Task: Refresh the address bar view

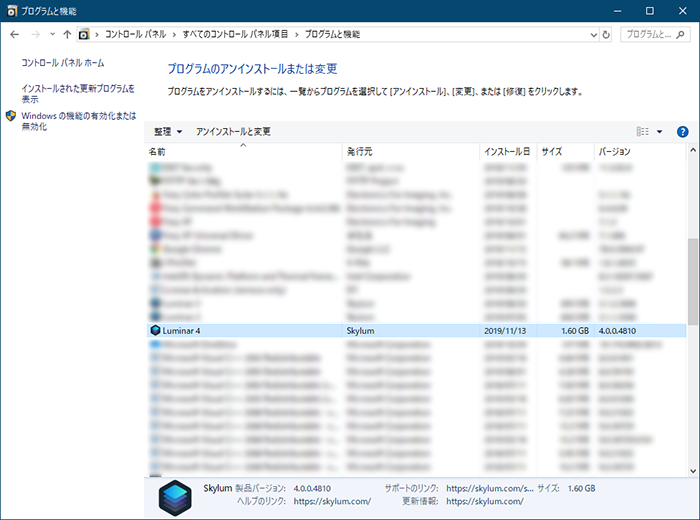Action: [606, 34]
